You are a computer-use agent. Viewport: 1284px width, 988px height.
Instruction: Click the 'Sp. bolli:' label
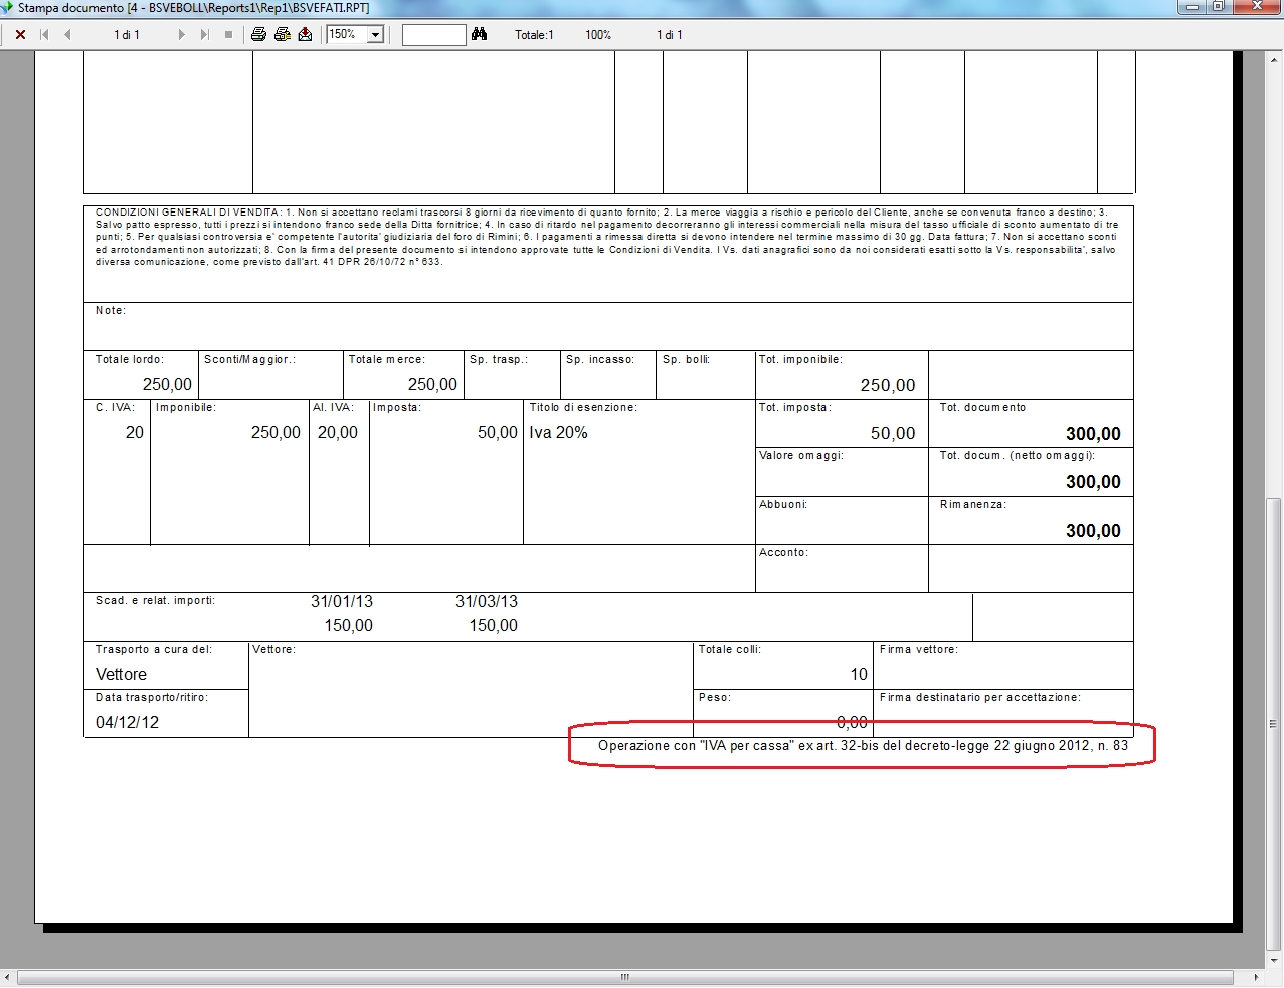[x=686, y=360]
